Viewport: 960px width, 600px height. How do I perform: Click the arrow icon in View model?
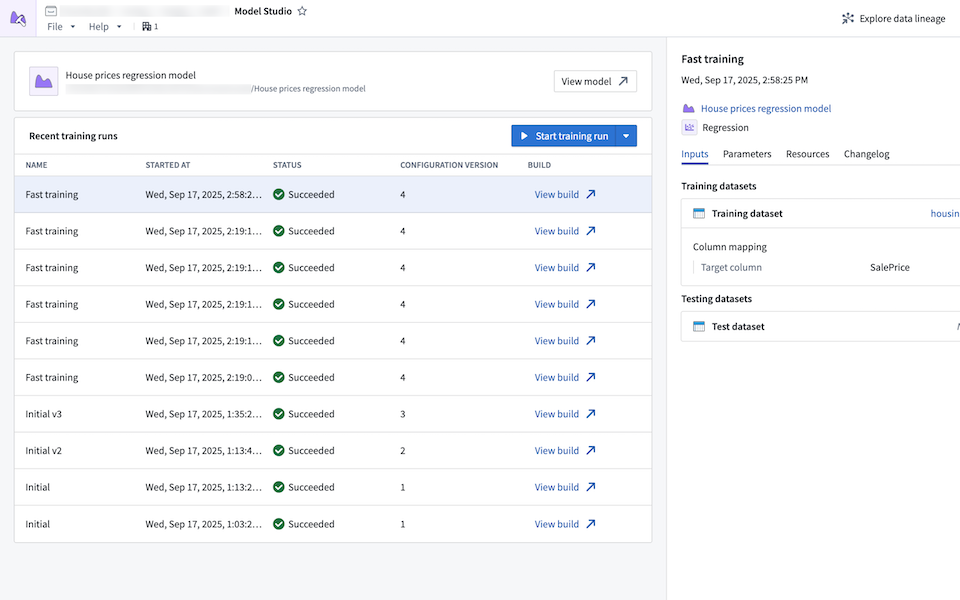[x=623, y=81]
